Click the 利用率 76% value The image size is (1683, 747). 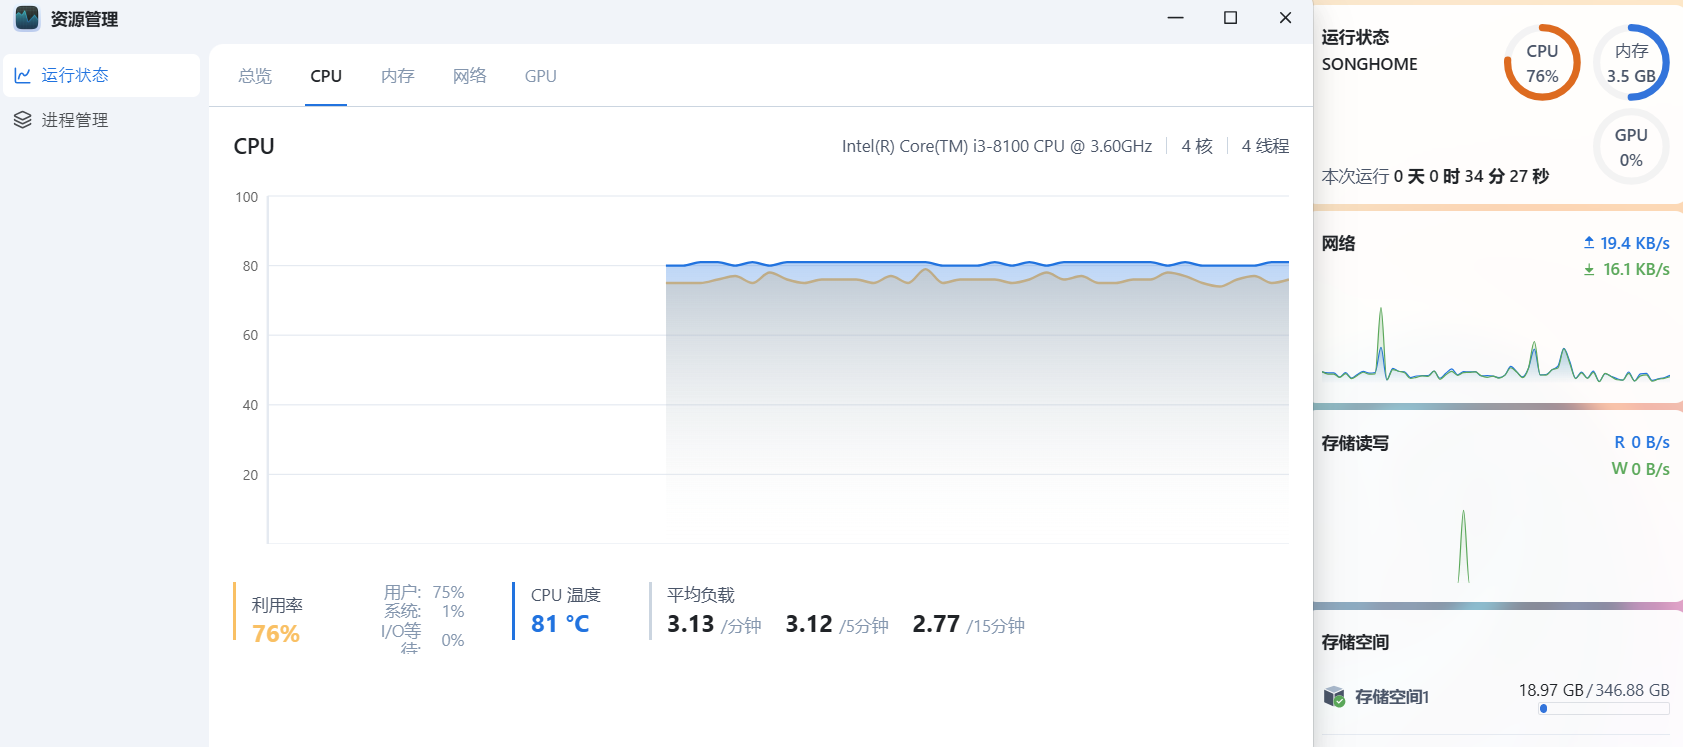pos(276,634)
